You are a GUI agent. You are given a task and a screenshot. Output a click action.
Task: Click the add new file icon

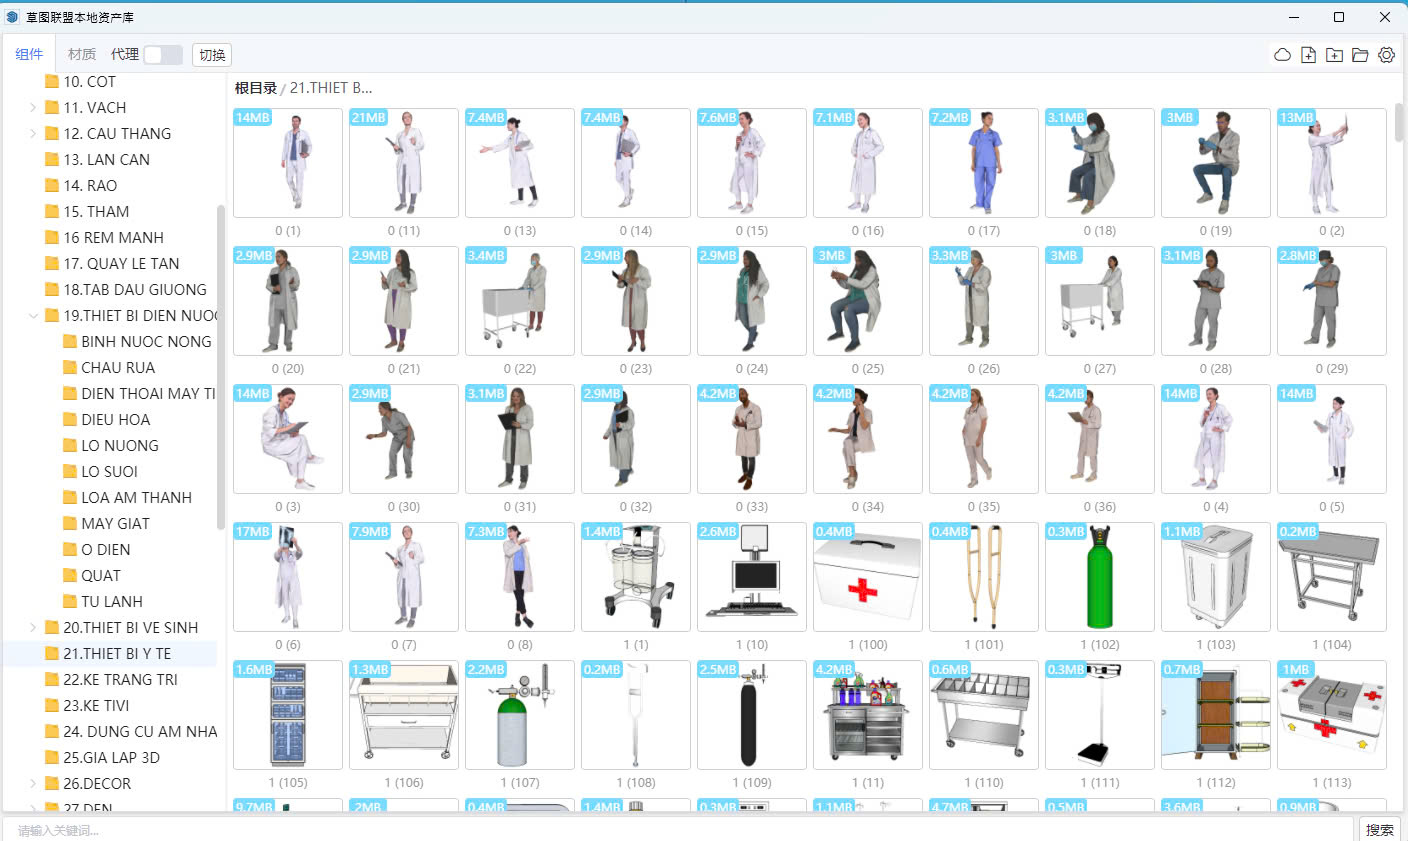(1308, 55)
